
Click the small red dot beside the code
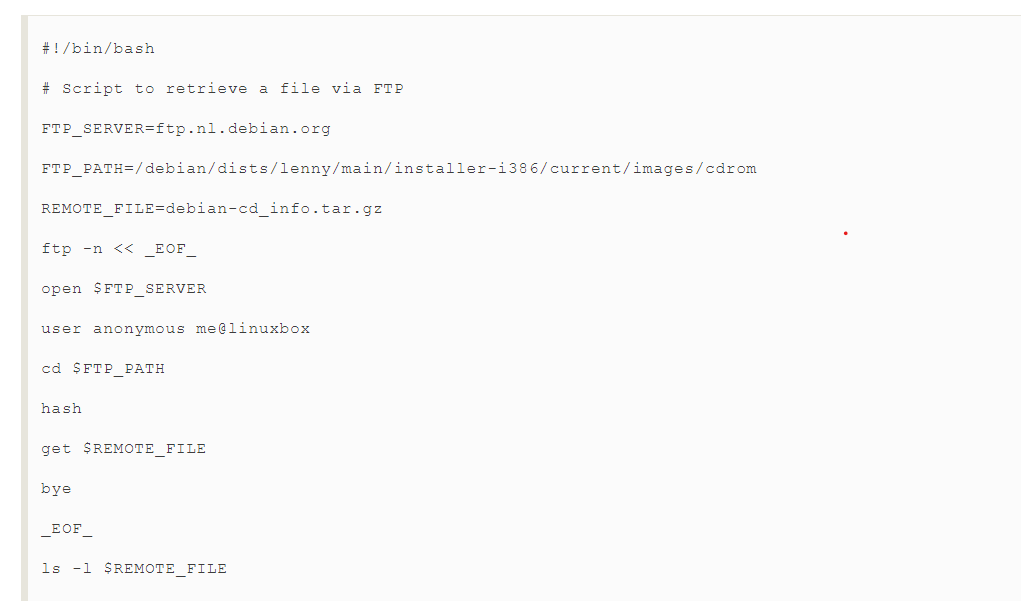coord(845,233)
